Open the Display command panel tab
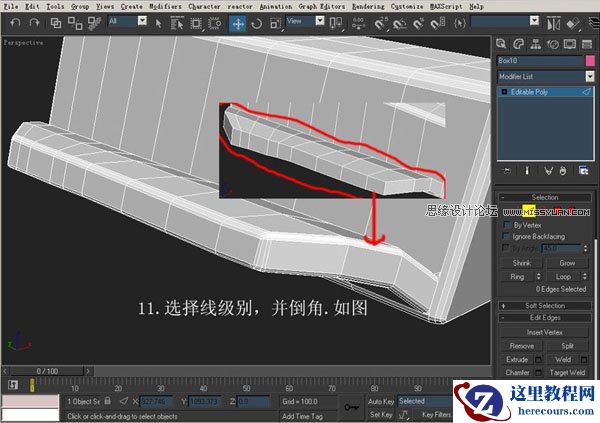The width and height of the screenshot is (600, 423). click(570, 44)
